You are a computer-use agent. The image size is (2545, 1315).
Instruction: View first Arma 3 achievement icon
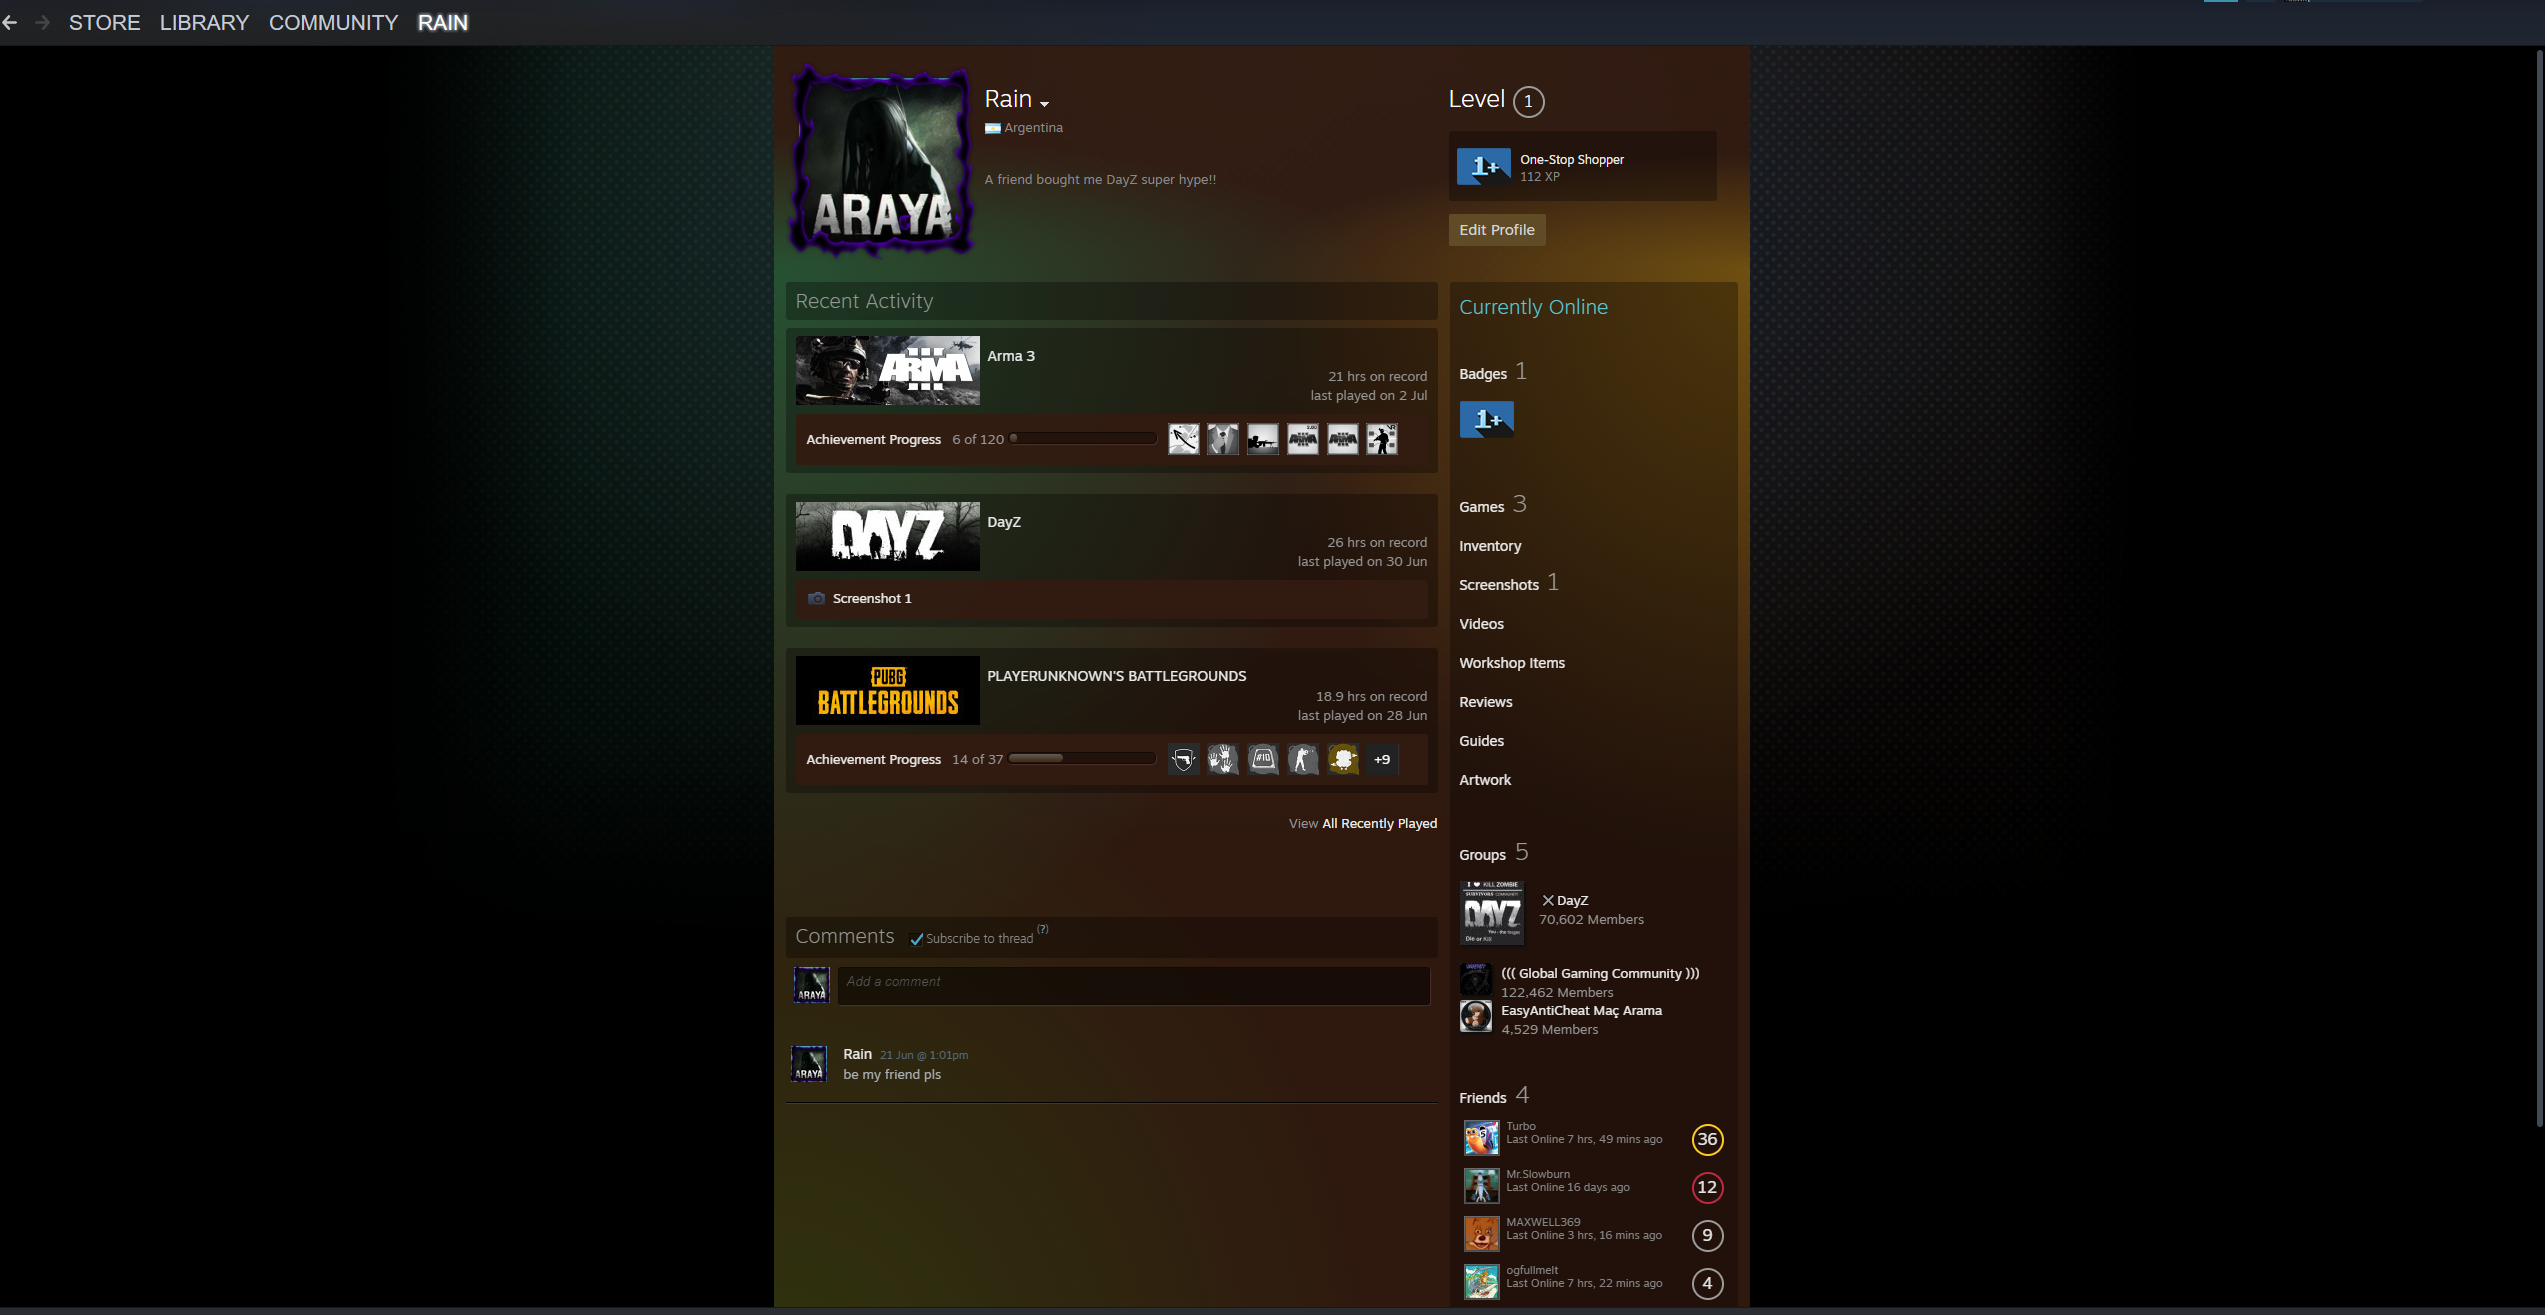[x=1183, y=439]
